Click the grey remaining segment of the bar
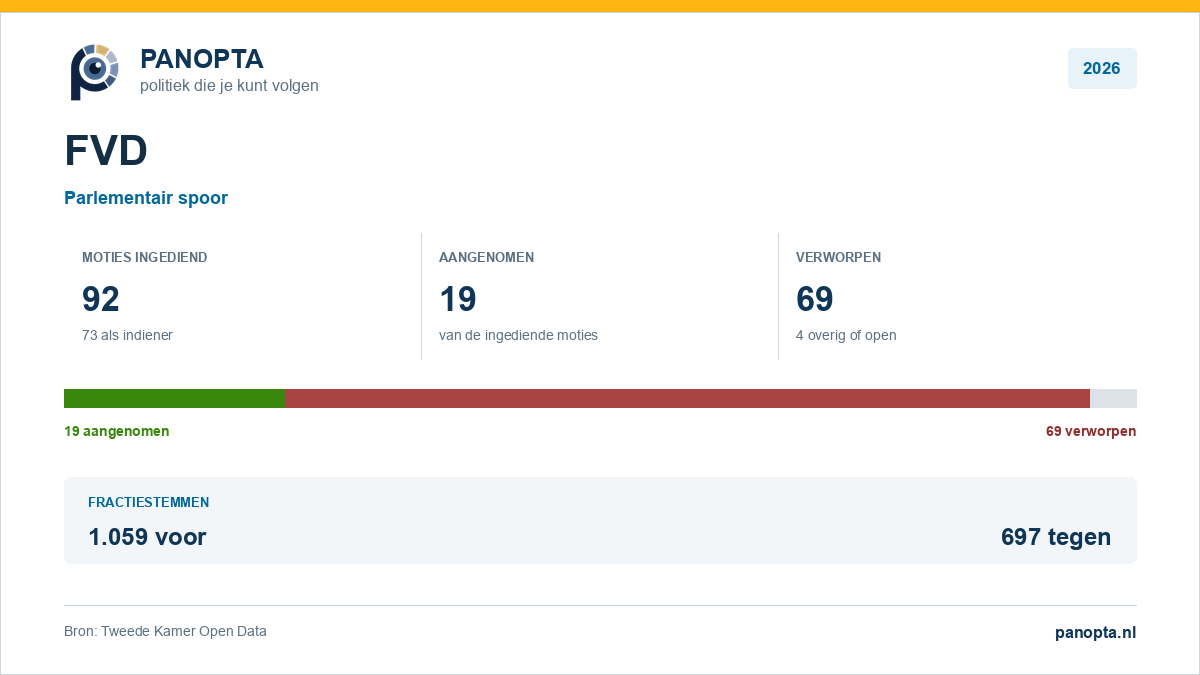 (x=1113, y=398)
